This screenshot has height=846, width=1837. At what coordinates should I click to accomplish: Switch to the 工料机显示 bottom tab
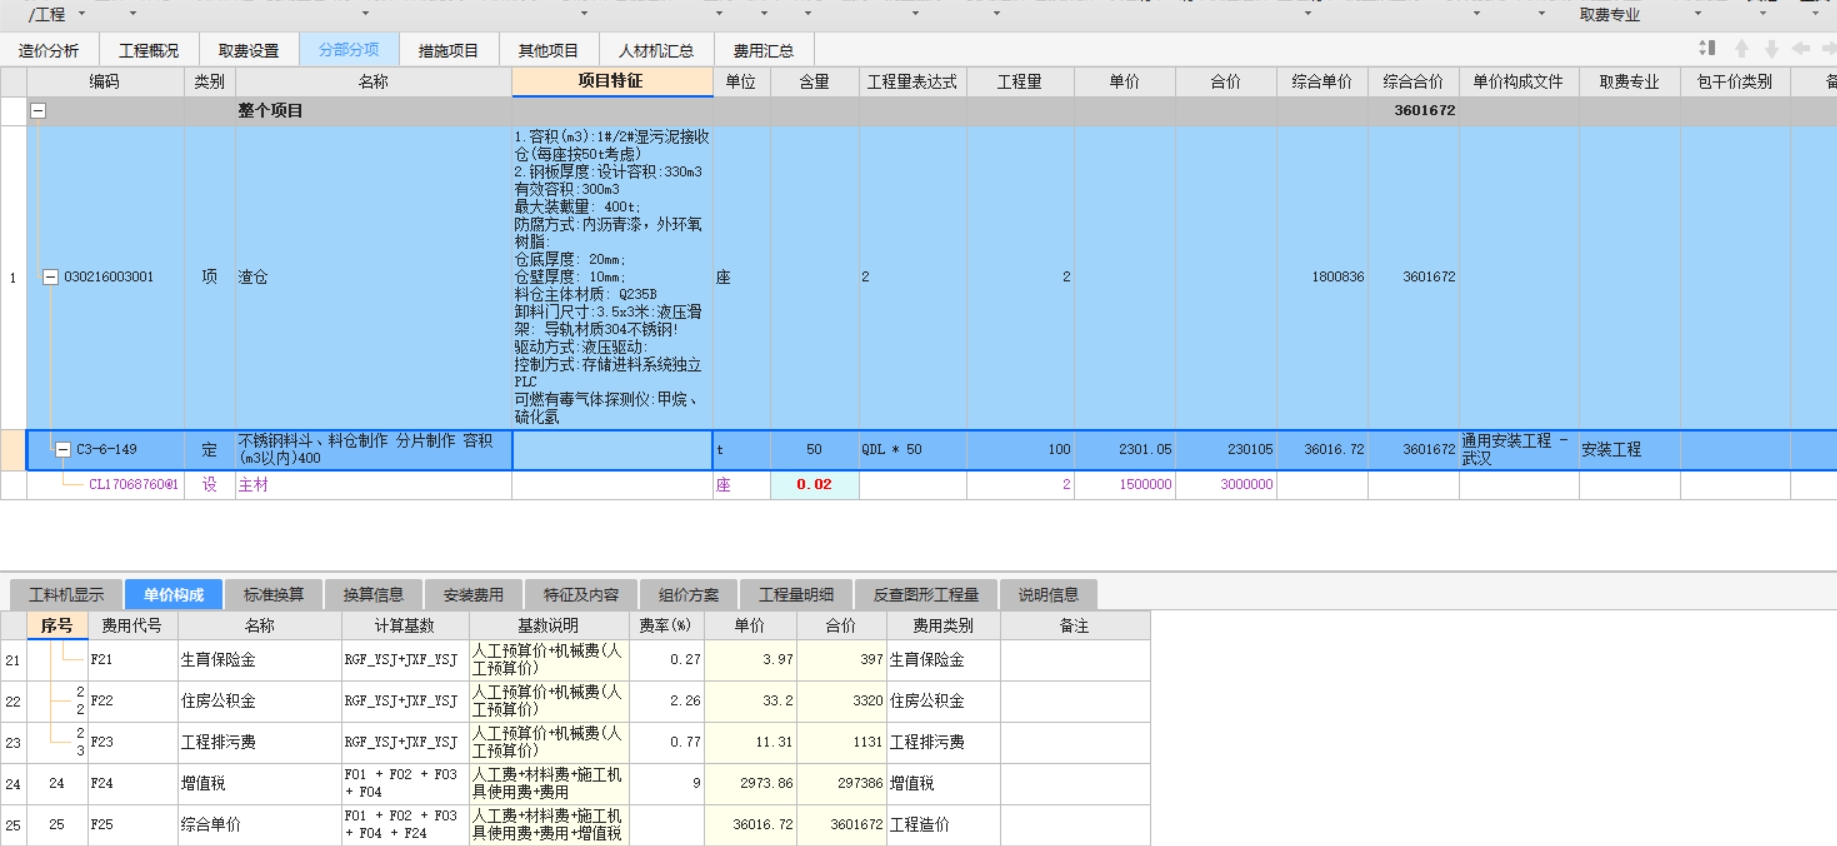(66, 595)
